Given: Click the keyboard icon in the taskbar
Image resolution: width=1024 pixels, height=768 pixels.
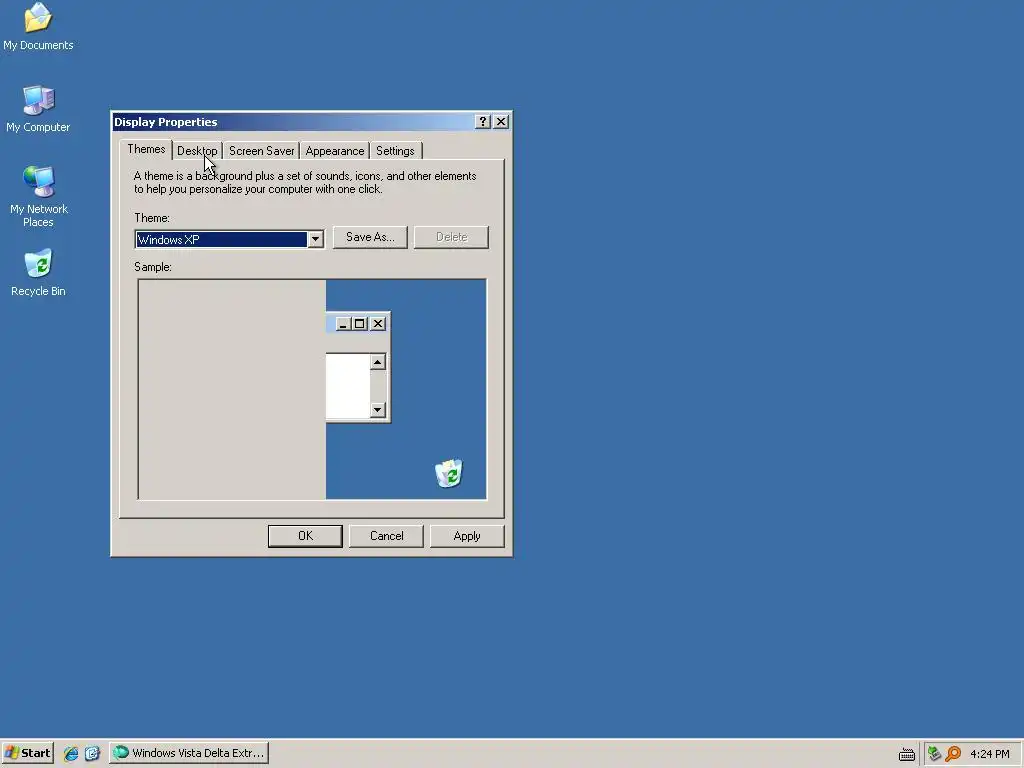Looking at the screenshot, I should pos(906,754).
